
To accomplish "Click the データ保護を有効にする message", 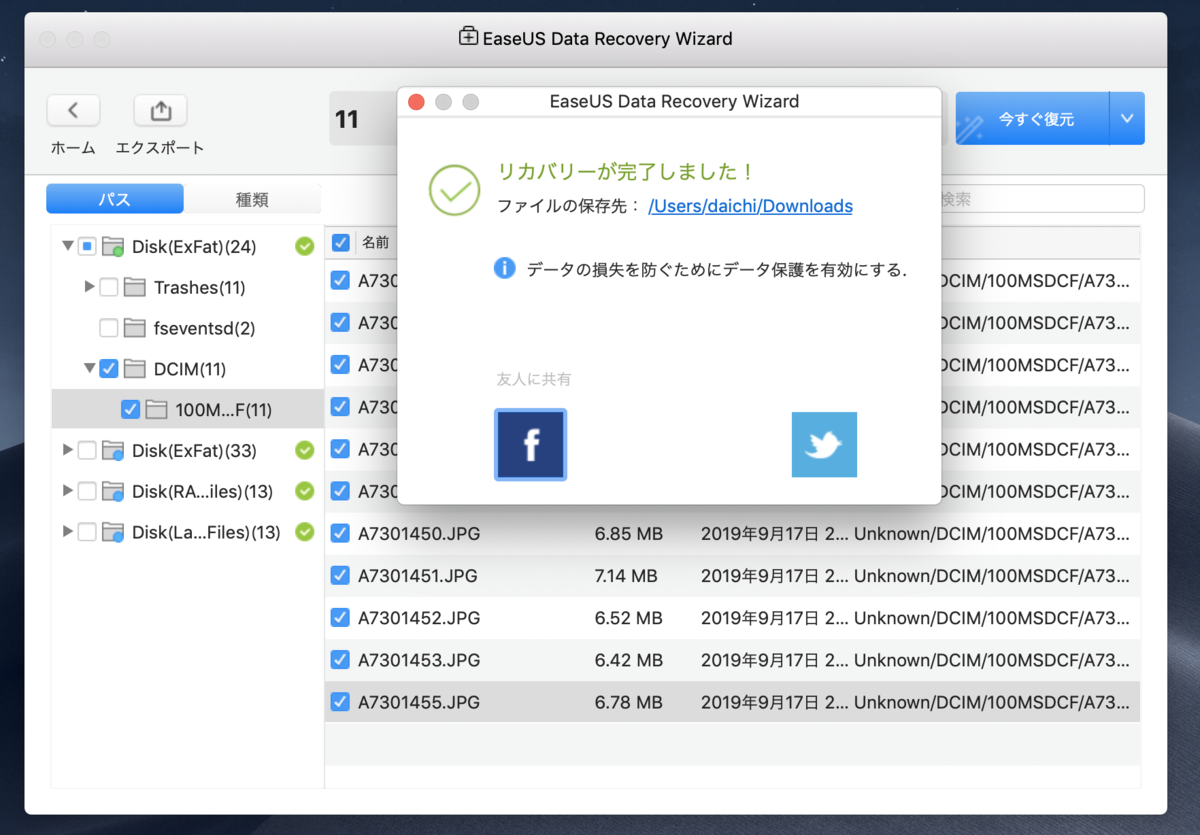I will click(x=717, y=270).
